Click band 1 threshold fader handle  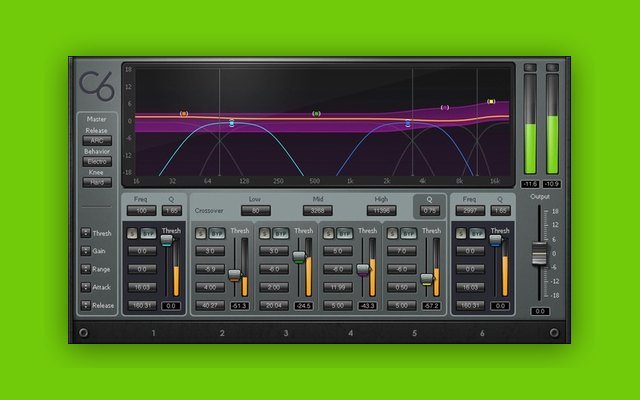click(x=167, y=240)
